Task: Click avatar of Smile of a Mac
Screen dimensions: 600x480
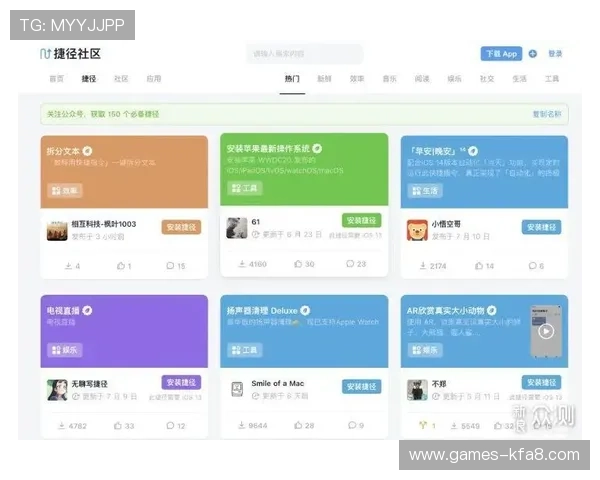Action: point(237,389)
